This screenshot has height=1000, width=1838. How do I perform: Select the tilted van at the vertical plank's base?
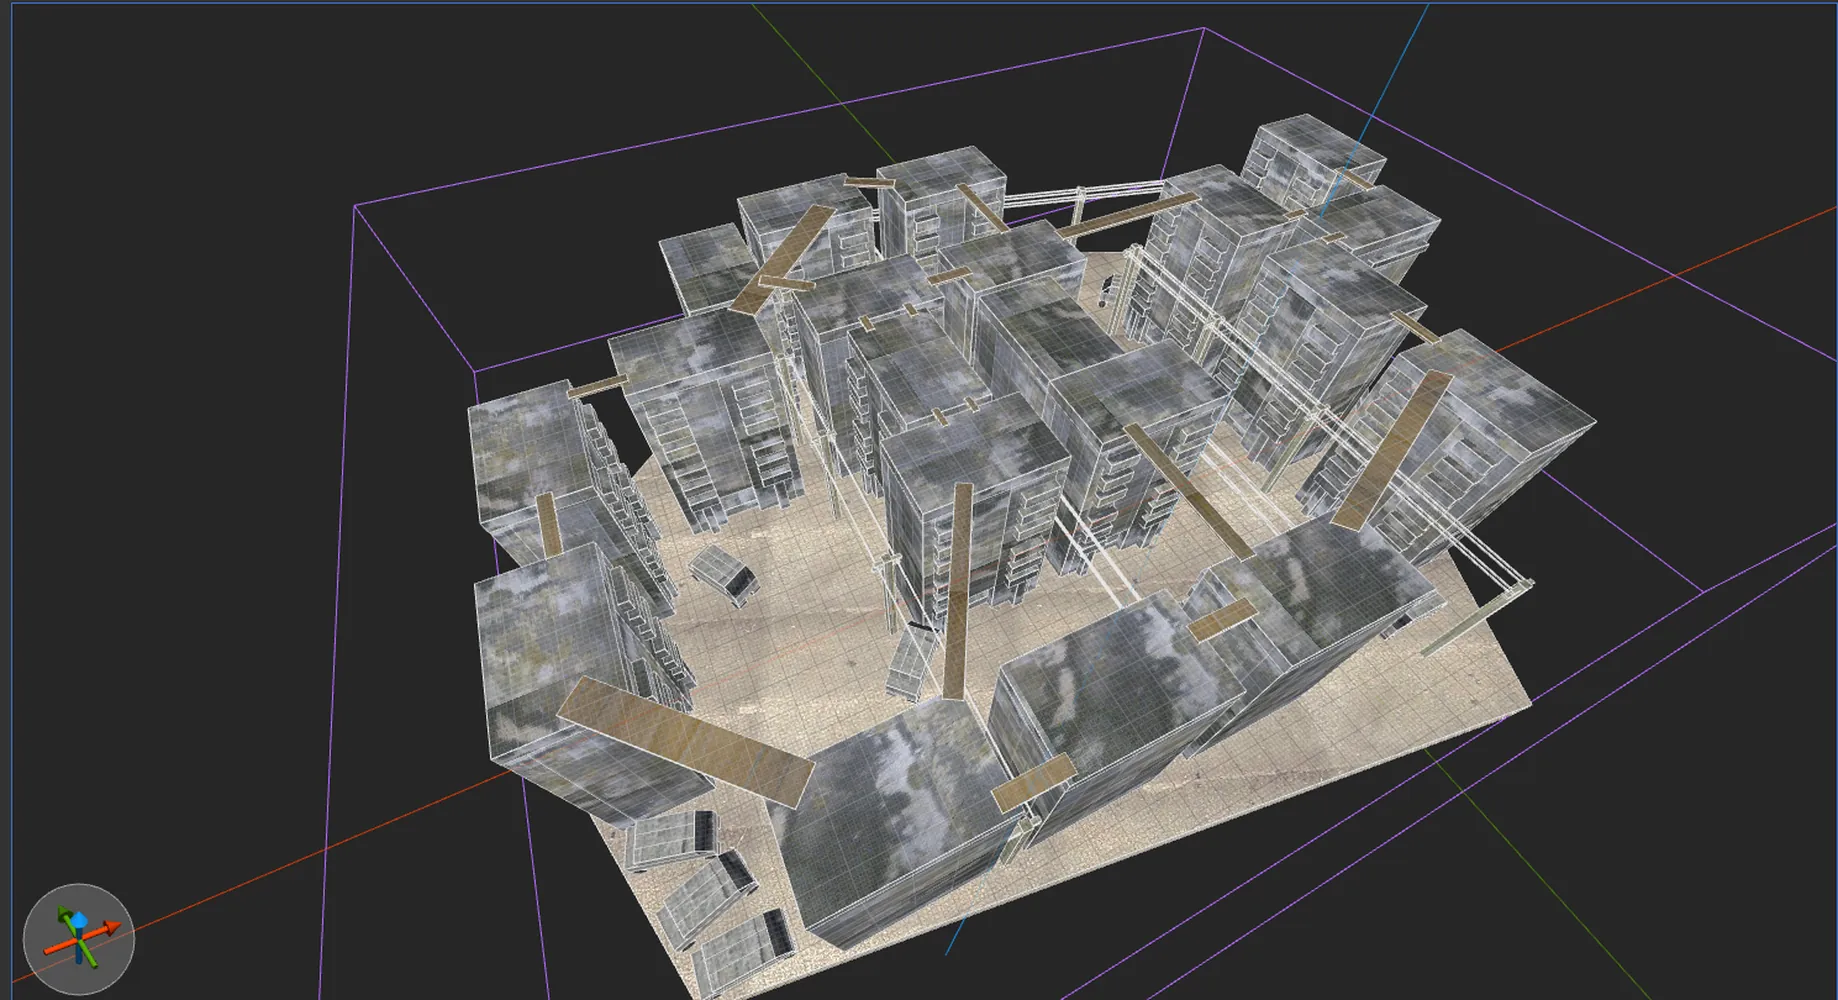pos(912,660)
